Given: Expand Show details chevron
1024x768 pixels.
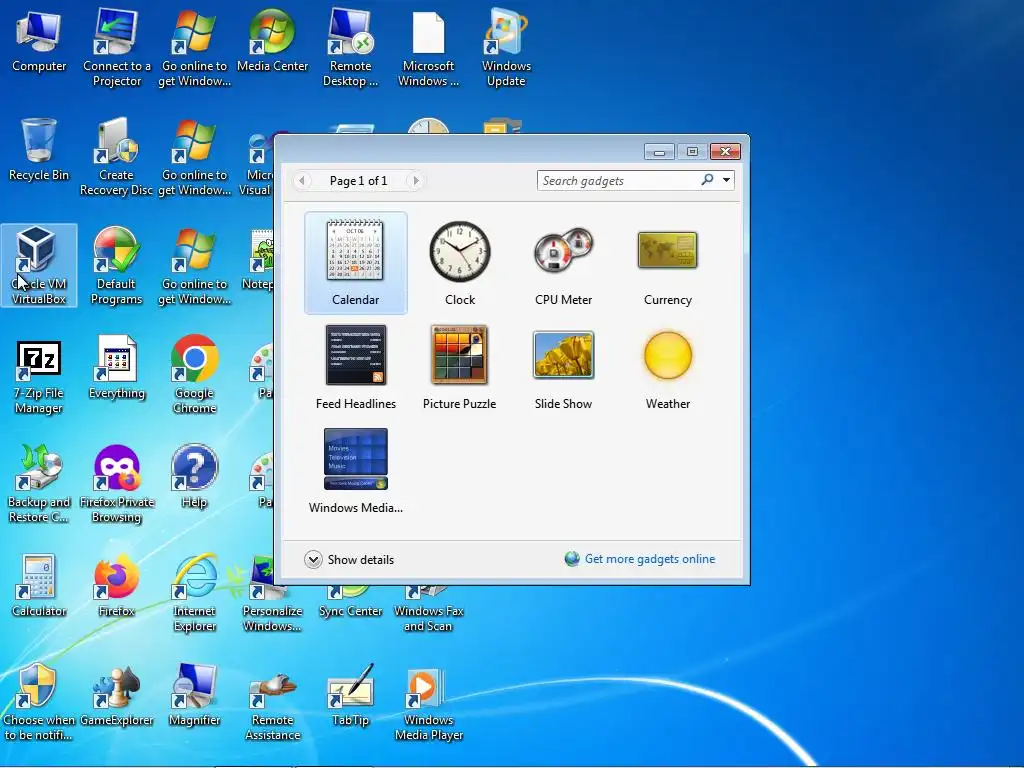Looking at the screenshot, I should tap(313, 560).
